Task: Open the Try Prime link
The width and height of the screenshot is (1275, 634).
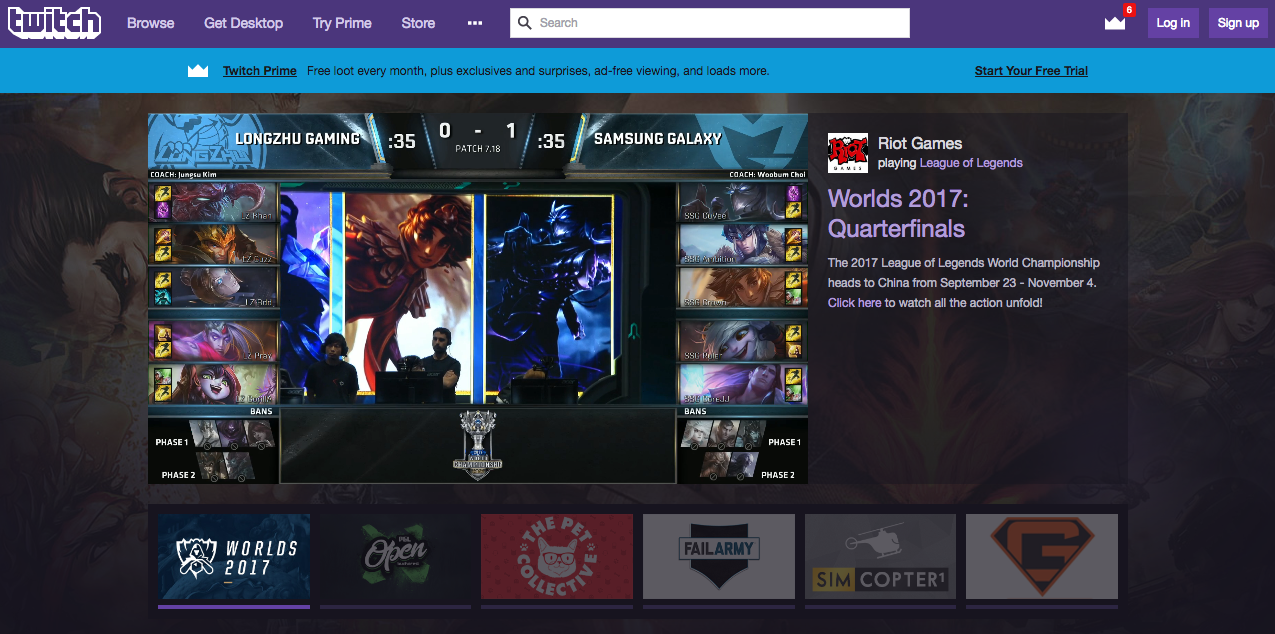Action: coord(342,23)
